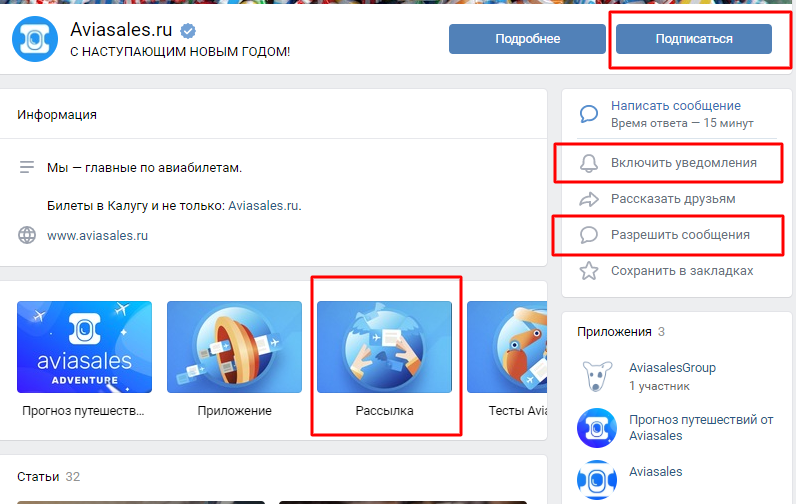Open the Статьи 32 section header
796x504 pixels.
[x=48, y=477]
